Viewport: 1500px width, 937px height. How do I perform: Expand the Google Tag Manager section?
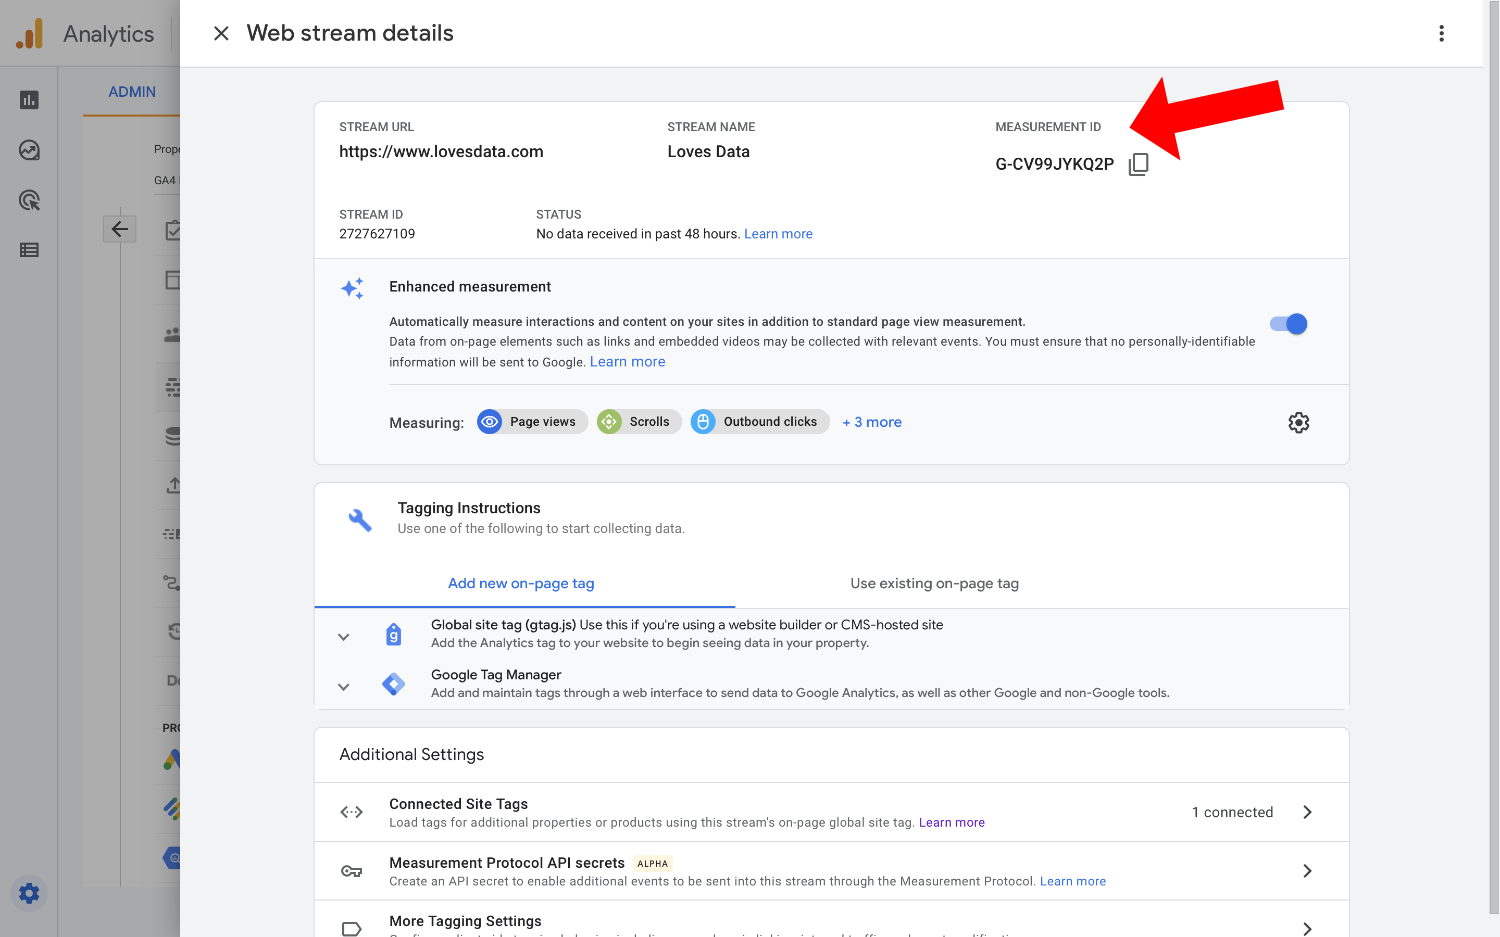click(x=343, y=686)
